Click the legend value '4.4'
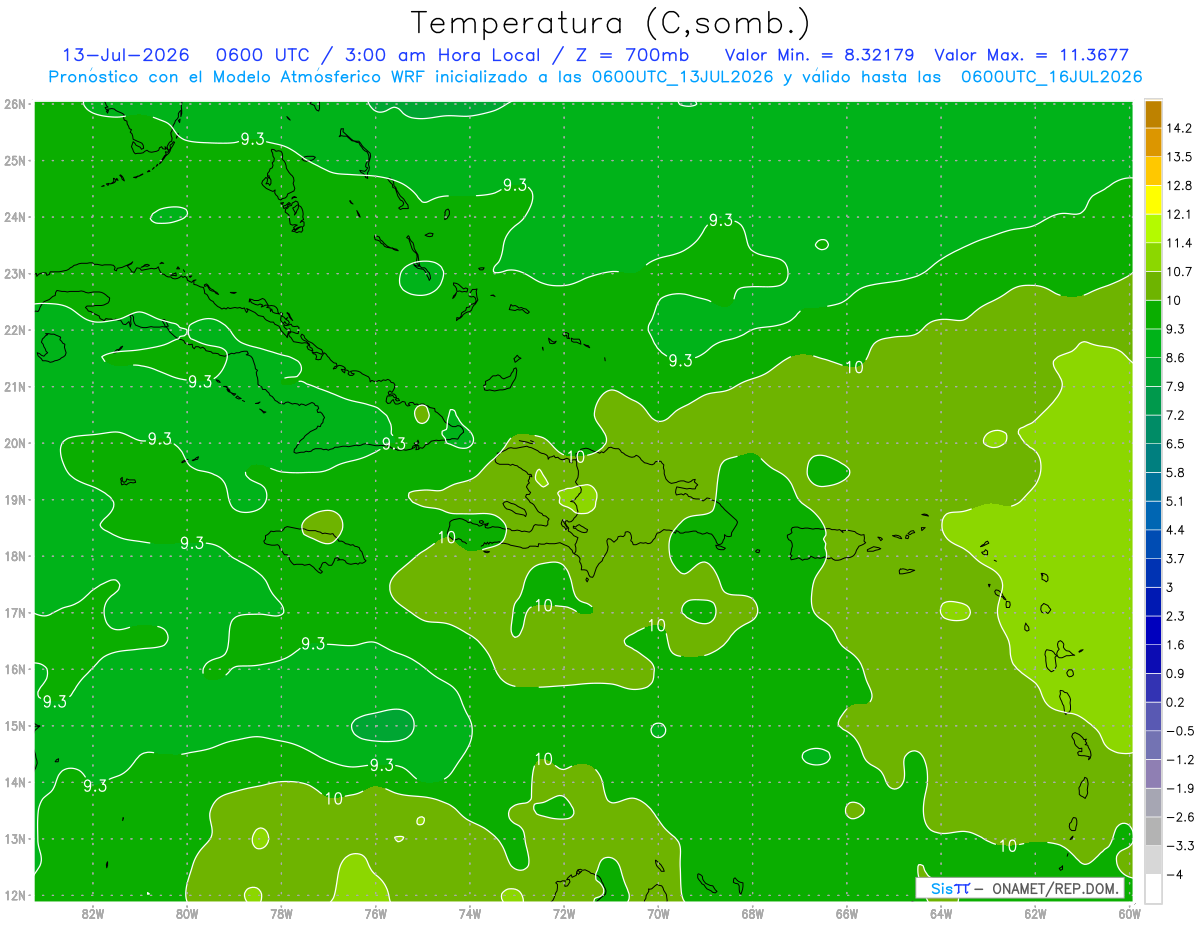 pyautogui.click(x=1176, y=530)
